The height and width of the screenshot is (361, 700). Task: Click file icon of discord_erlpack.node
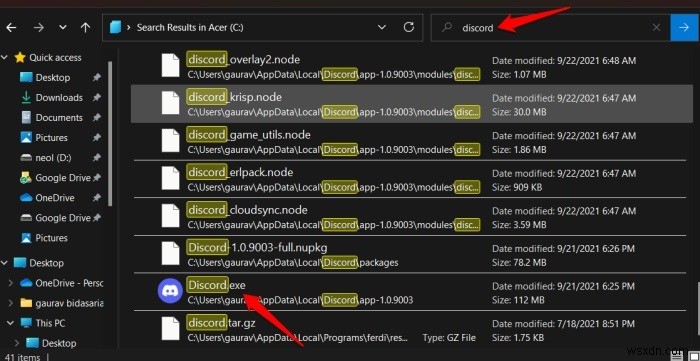coord(170,178)
